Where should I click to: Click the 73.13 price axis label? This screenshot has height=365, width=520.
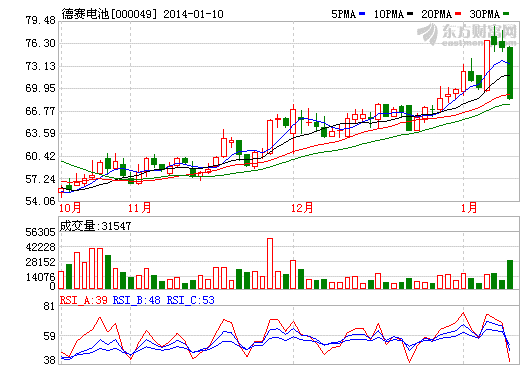40,66
